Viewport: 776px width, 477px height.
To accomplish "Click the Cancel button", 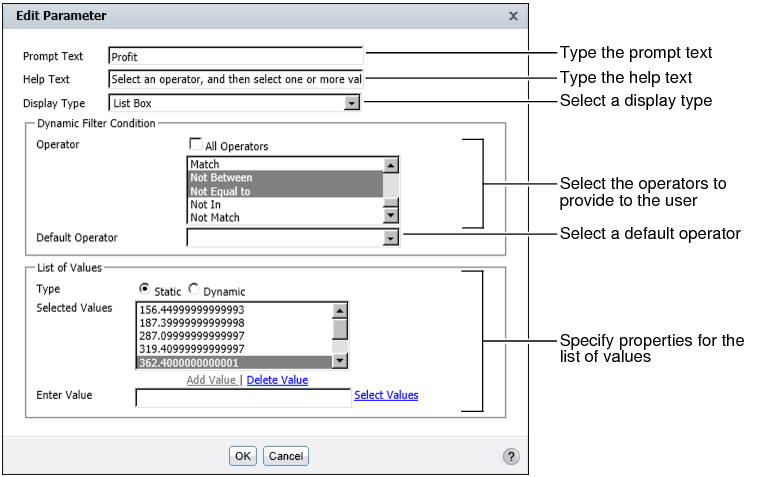I will click(x=286, y=456).
